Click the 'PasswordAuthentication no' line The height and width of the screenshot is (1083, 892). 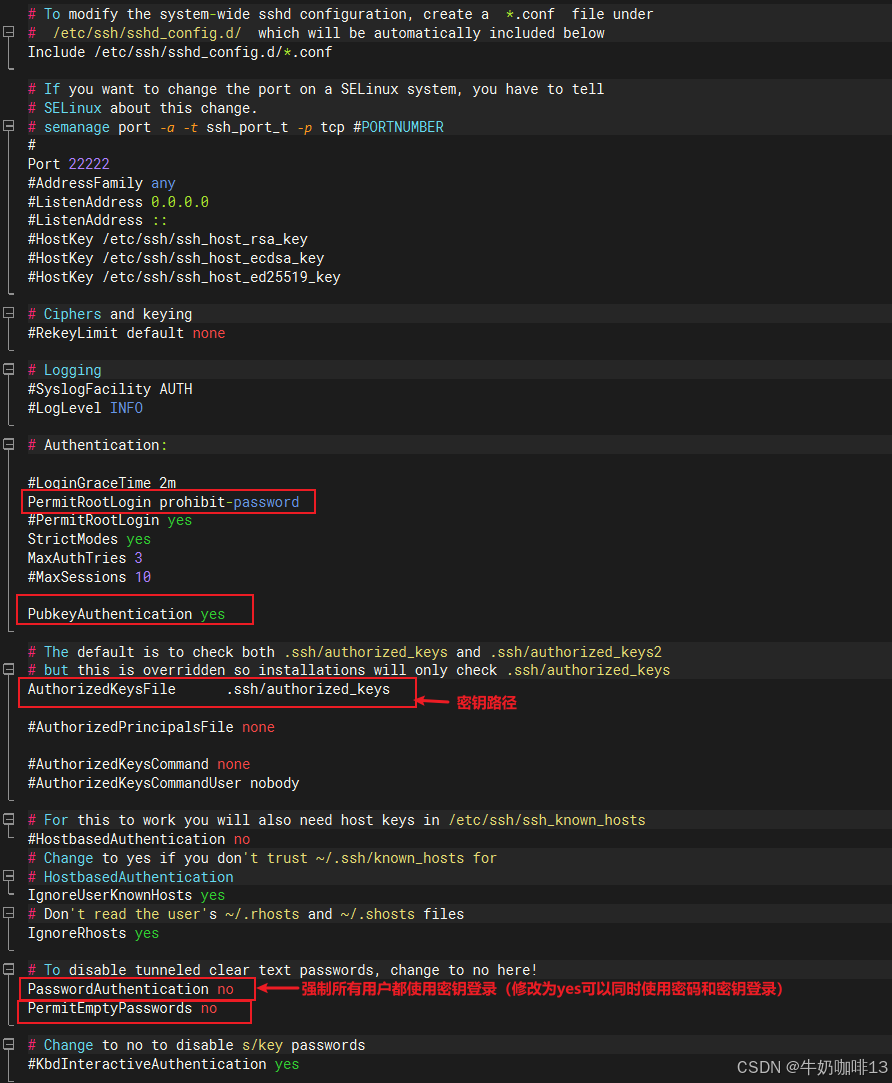click(131, 989)
